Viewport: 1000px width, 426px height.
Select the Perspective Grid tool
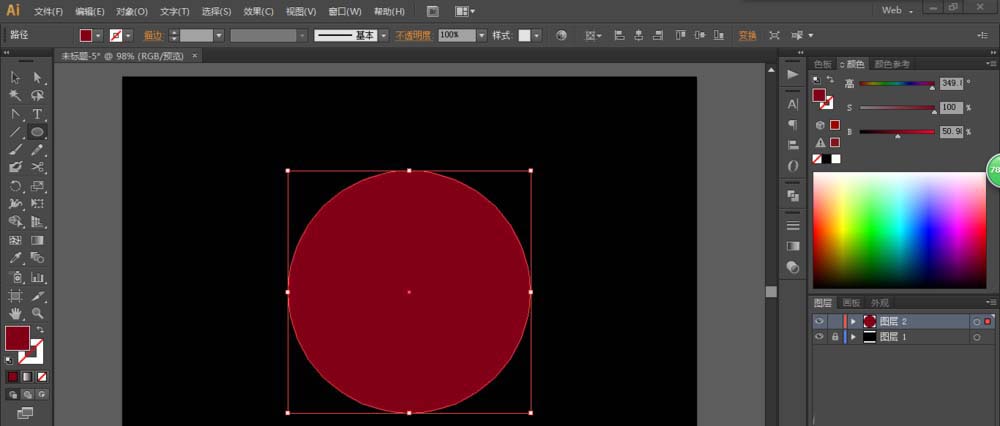pos(38,222)
